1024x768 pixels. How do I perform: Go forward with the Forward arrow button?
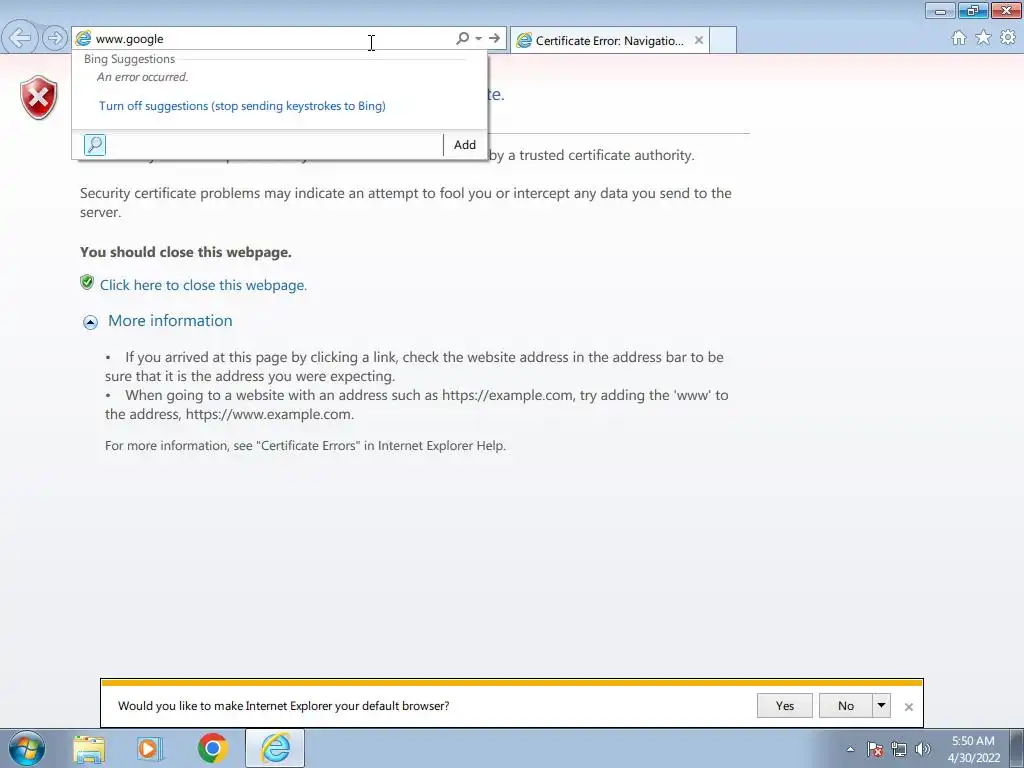[55, 38]
